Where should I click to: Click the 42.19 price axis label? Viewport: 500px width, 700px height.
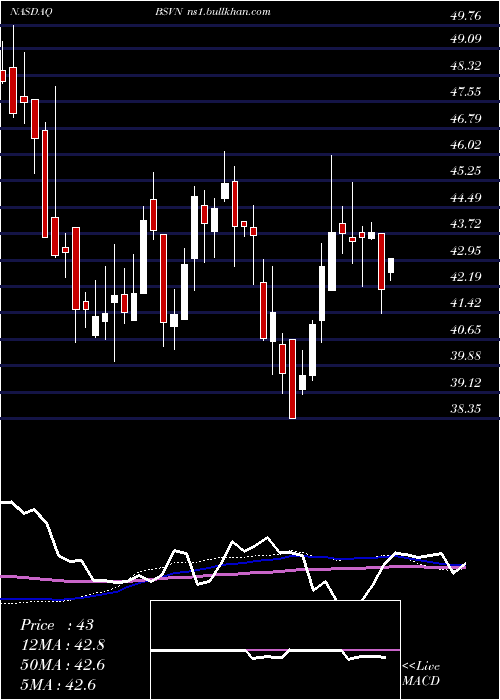click(x=466, y=277)
